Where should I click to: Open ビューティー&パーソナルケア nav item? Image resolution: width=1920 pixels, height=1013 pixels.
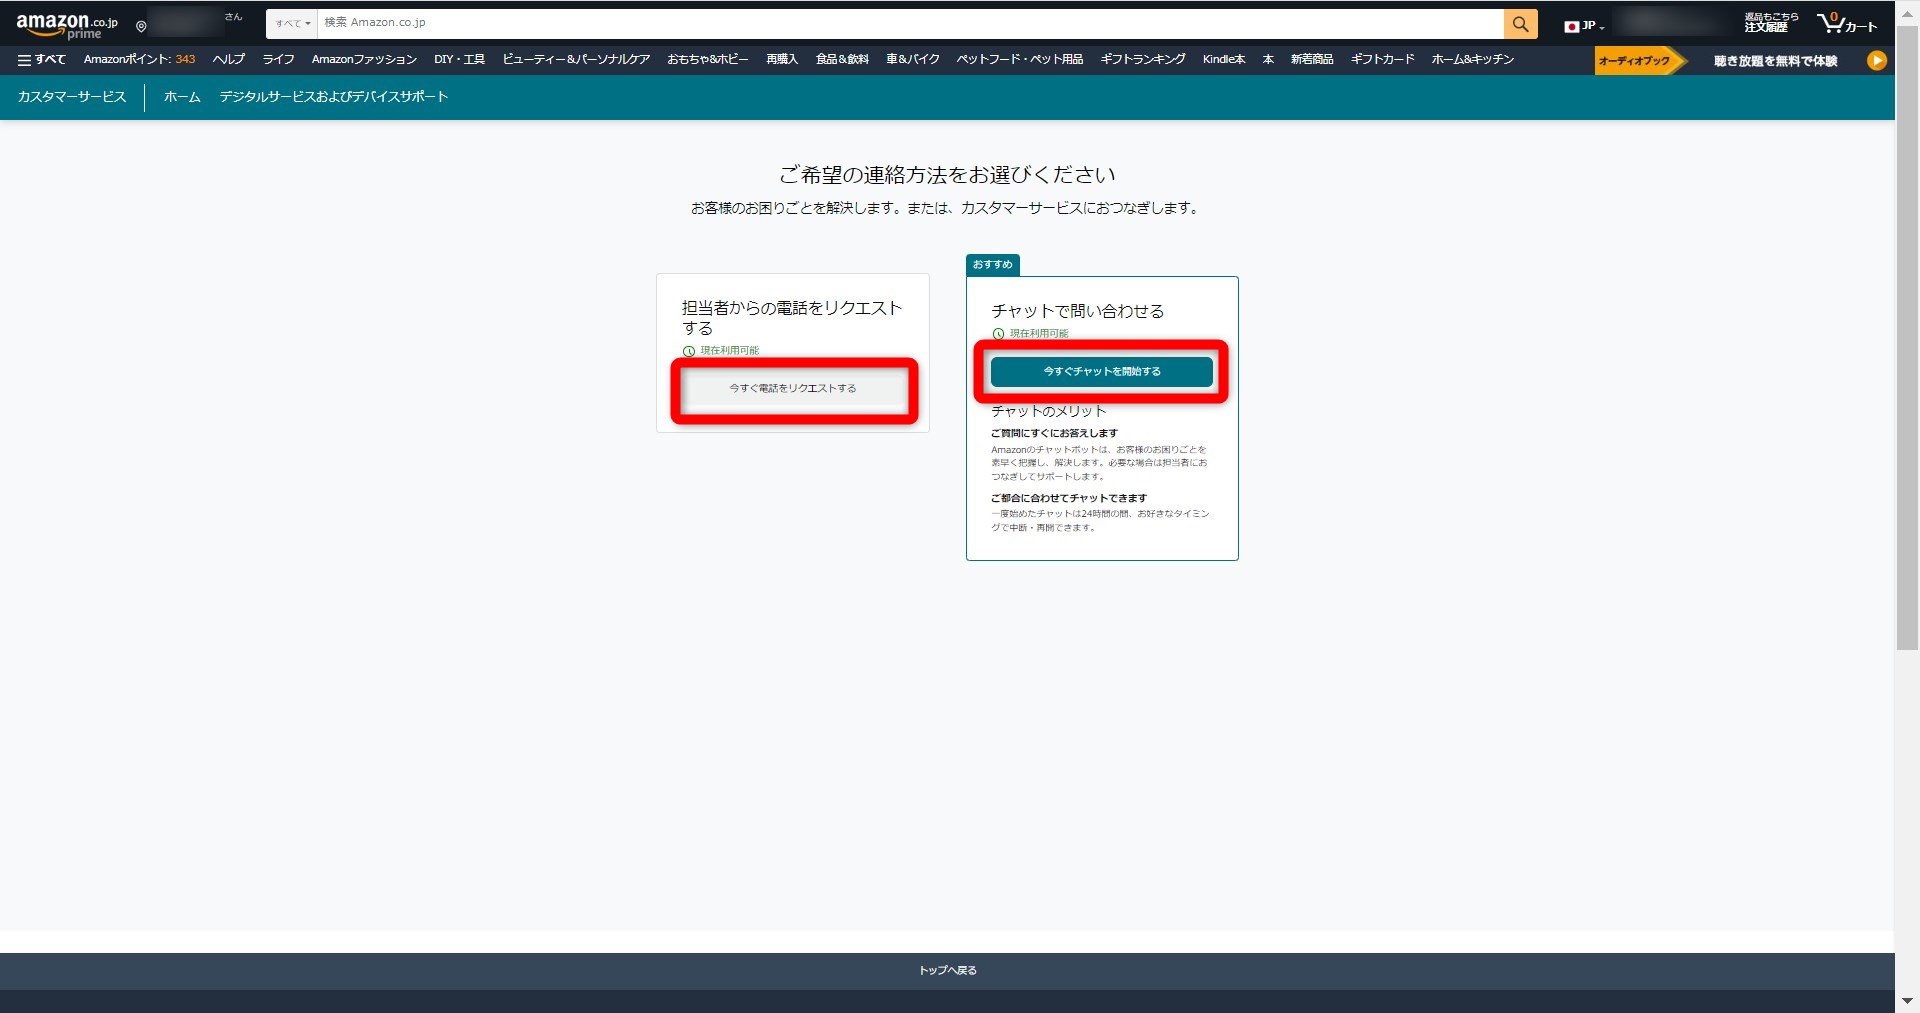point(576,60)
